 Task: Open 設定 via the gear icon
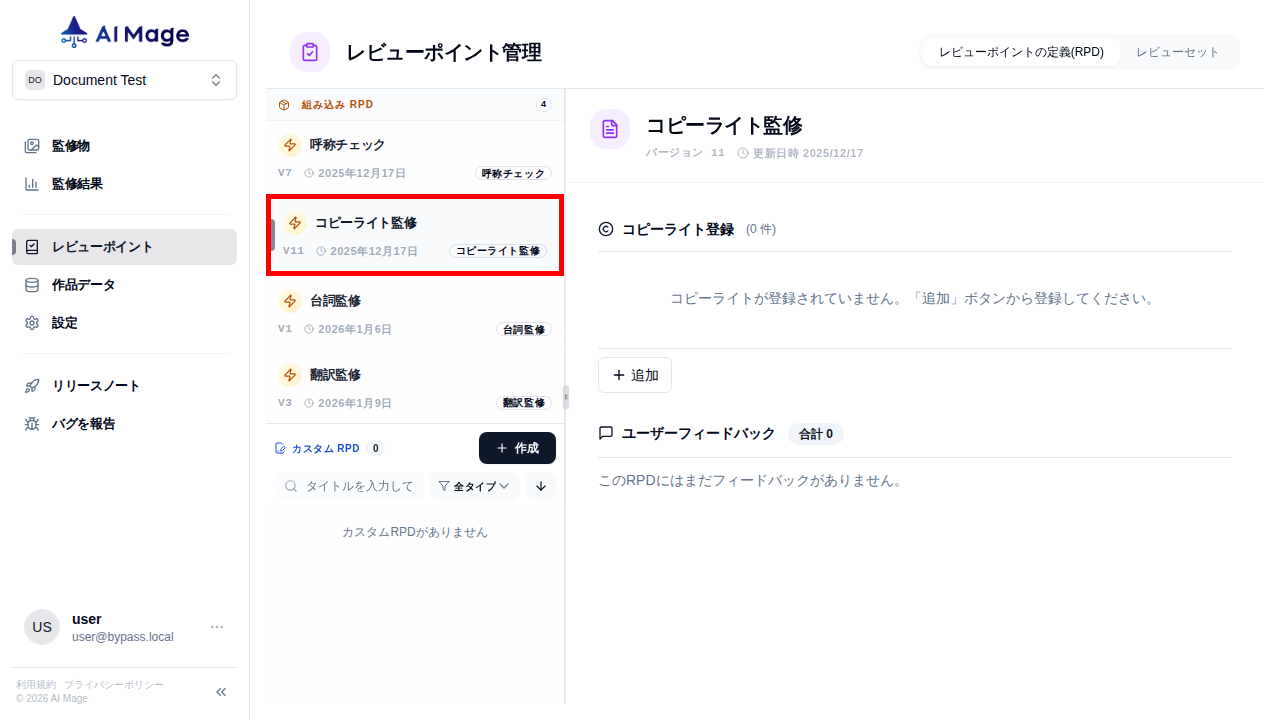coord(31,322)
